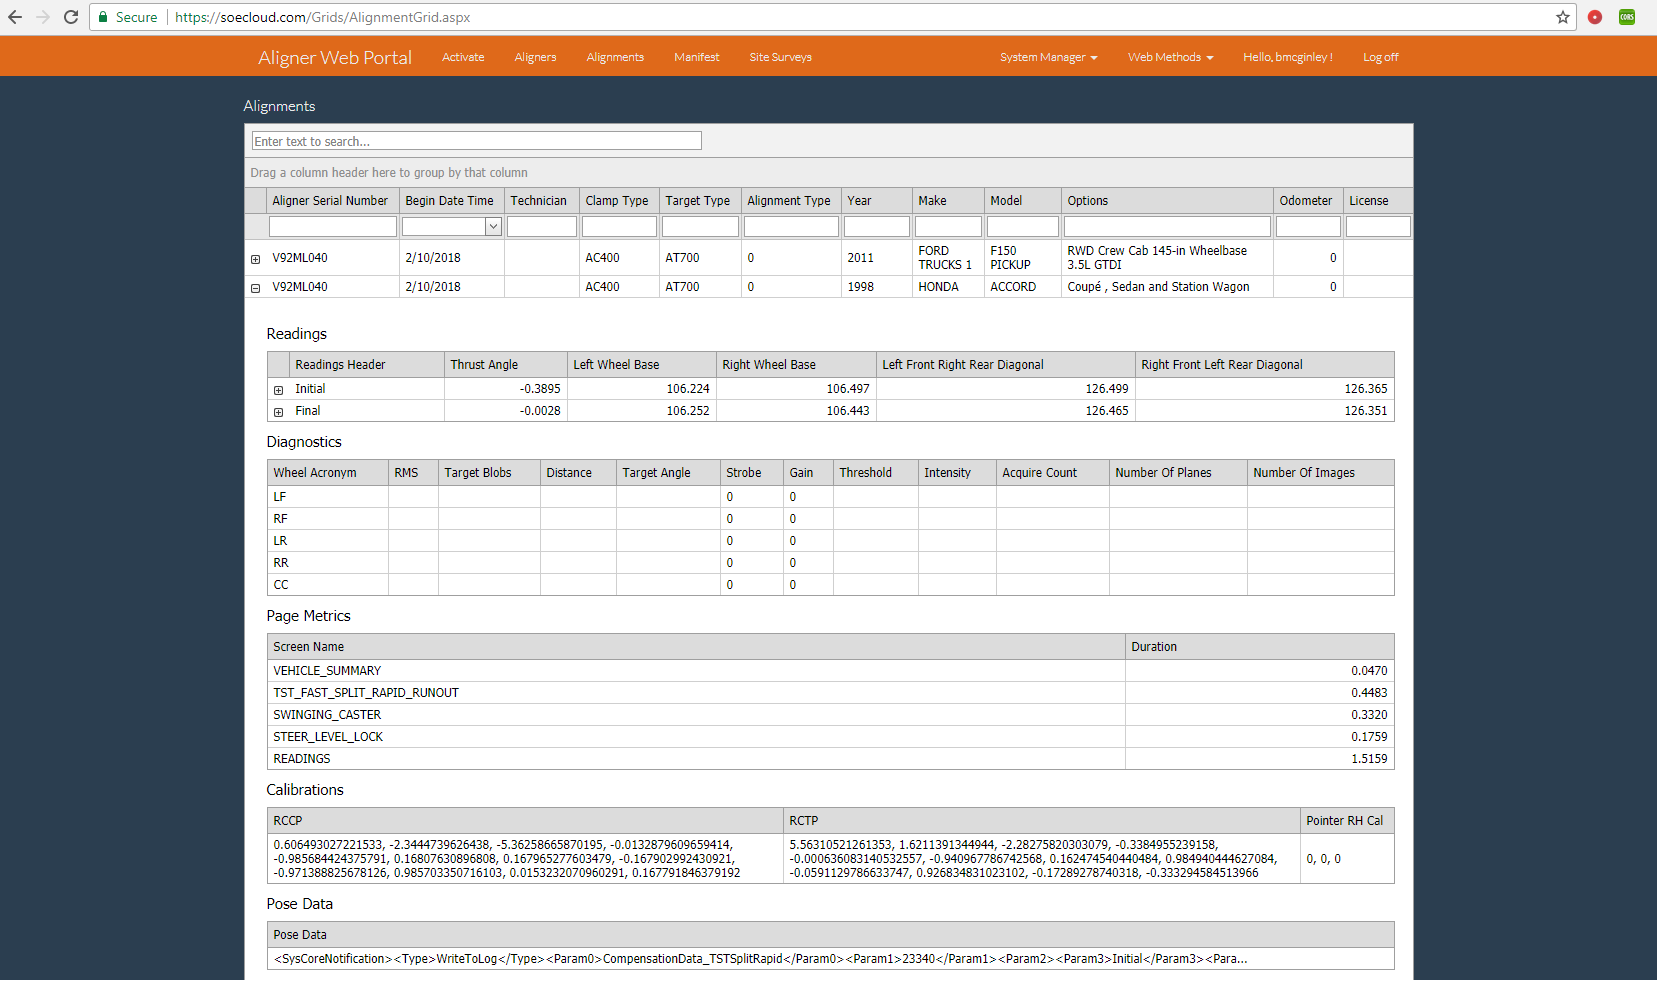
Task: Bookmark page using star icon
Action: pos(1562,17)
